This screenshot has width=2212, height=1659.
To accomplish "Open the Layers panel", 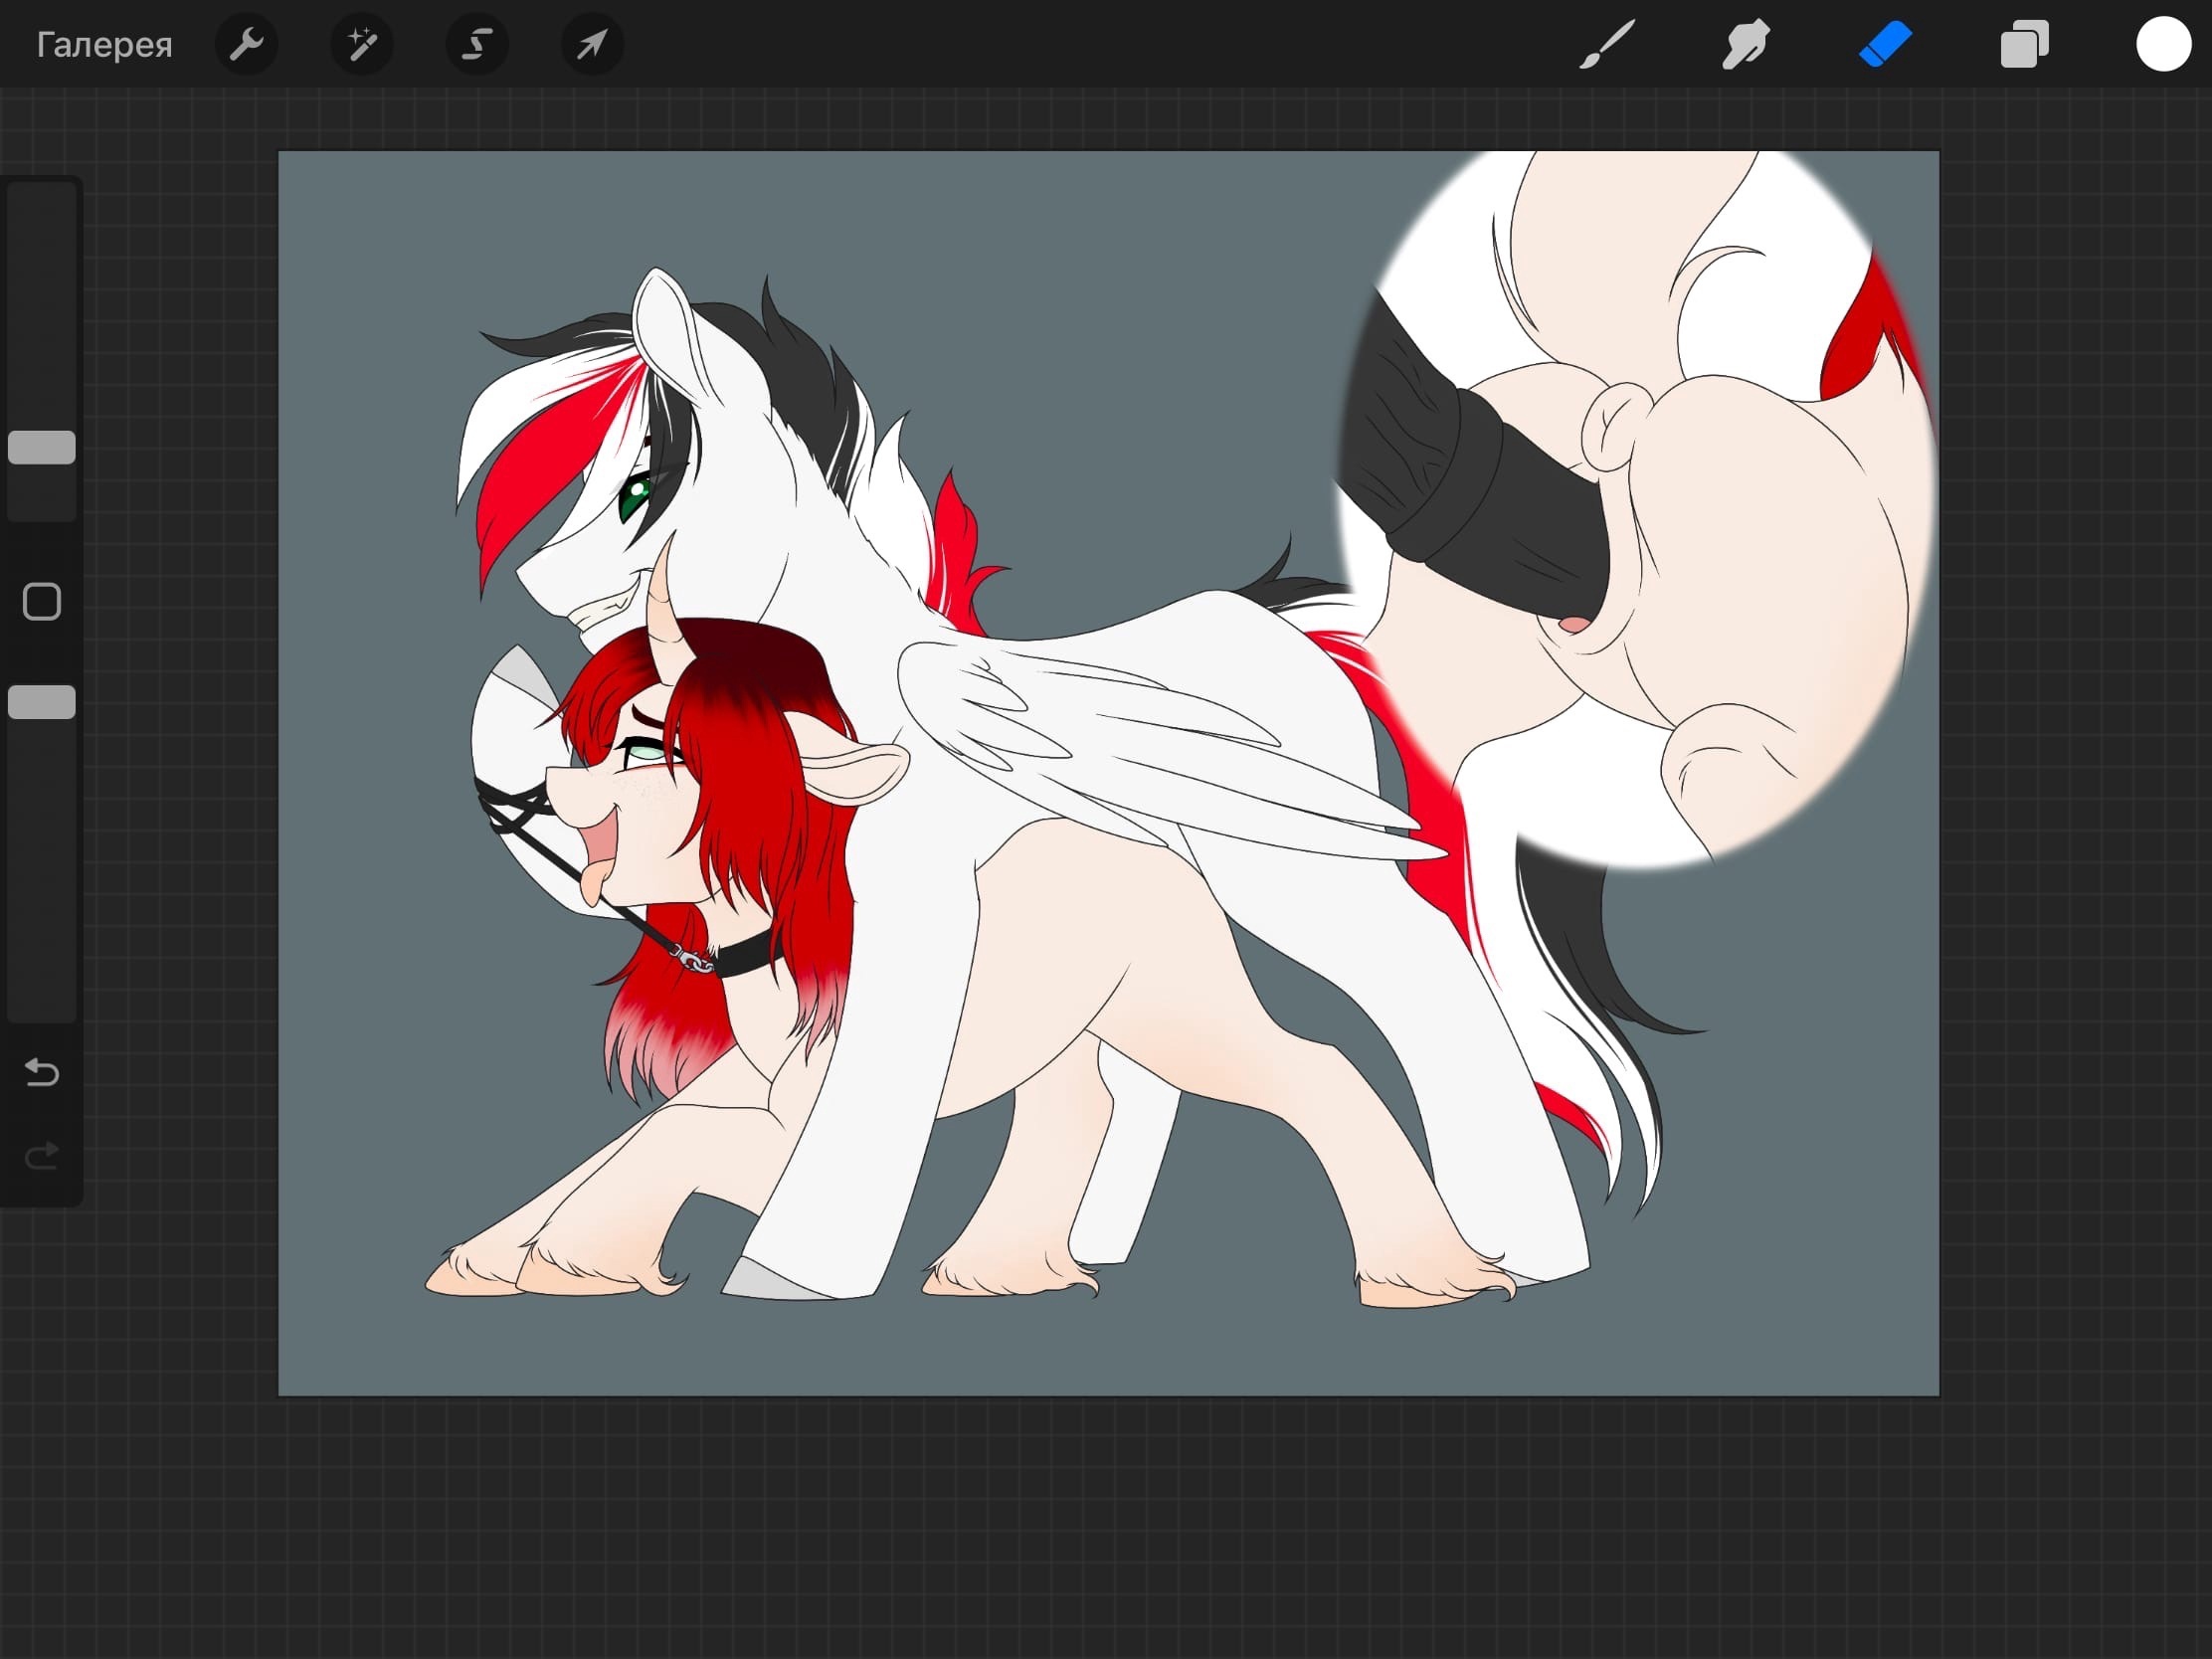I will (x=2024, y=45).
